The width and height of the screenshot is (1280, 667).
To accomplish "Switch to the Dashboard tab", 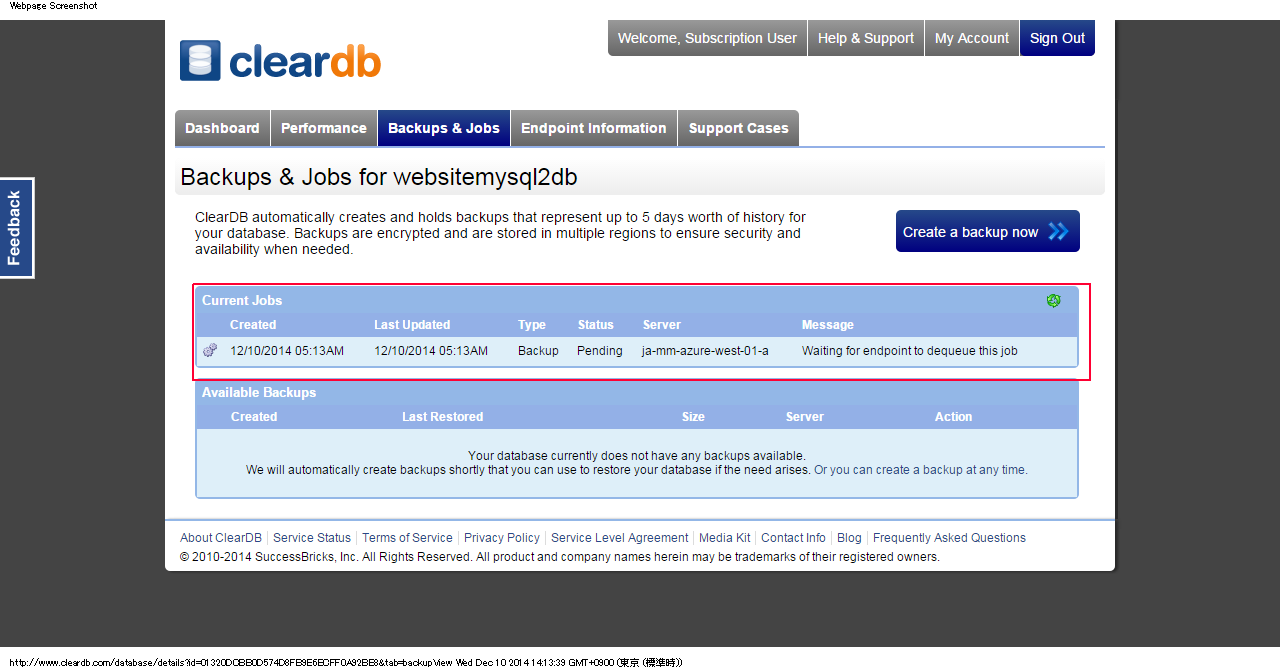I will pos(222,128).
